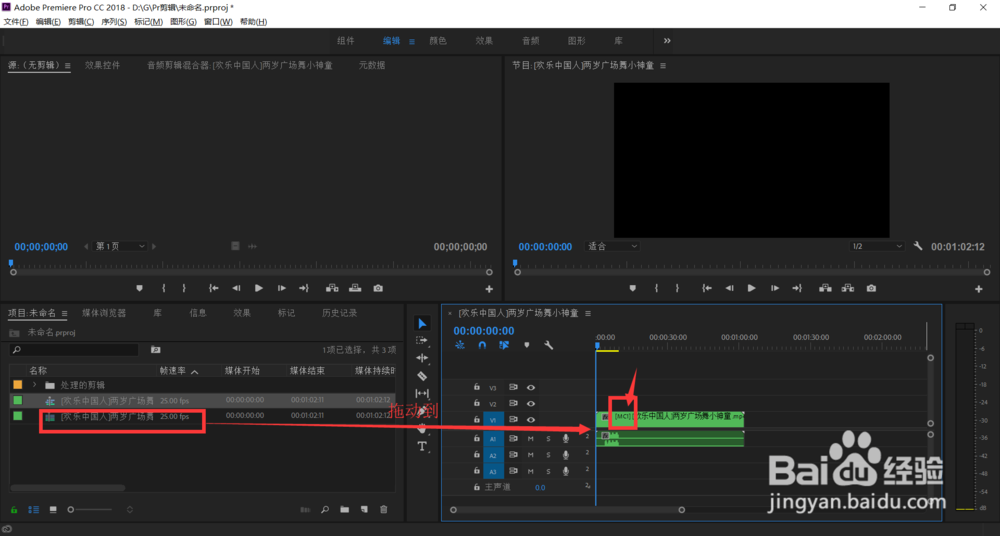Switch Project panel to icon view
The width and height of the screenshot is (1000, 536).
tap(53, 509)
